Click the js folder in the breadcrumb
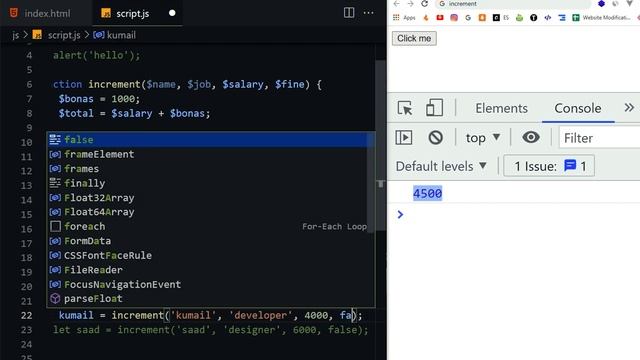Image resolution: width=640 pixels, height=360 pixels. [16, 35]
